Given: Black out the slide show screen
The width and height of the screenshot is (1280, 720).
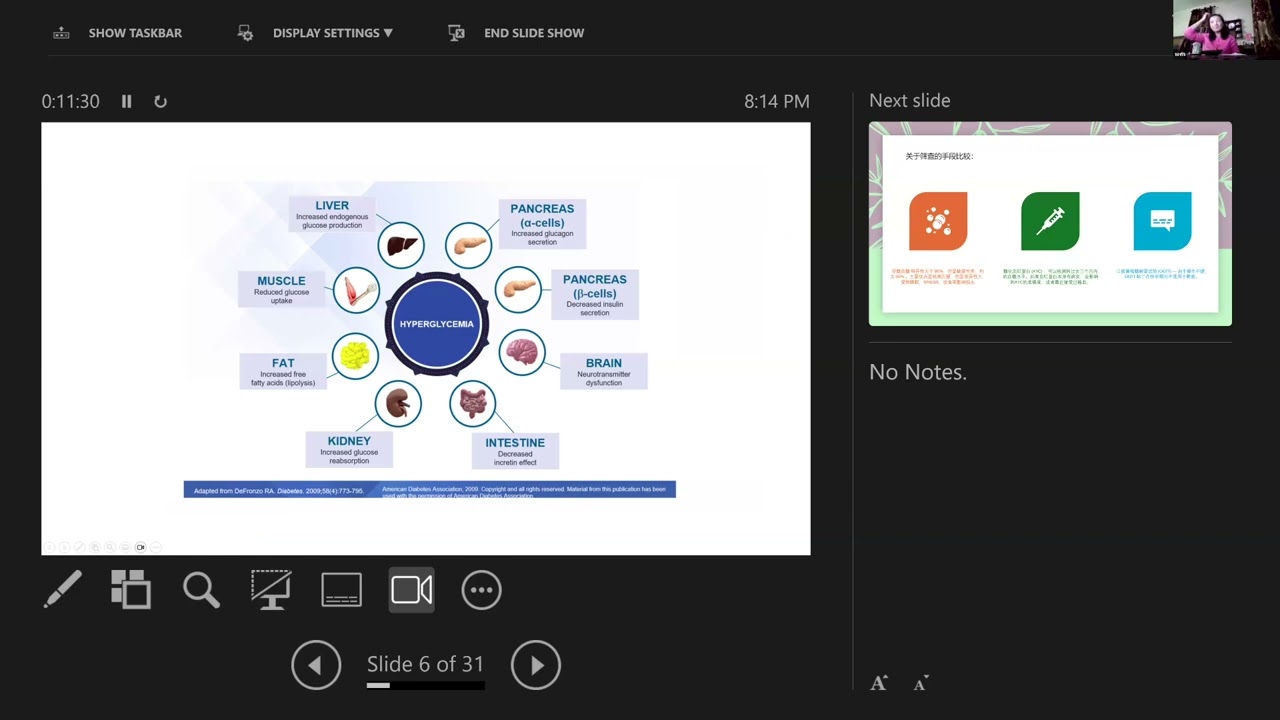Looking at the screenshot, I should (271, 590).
